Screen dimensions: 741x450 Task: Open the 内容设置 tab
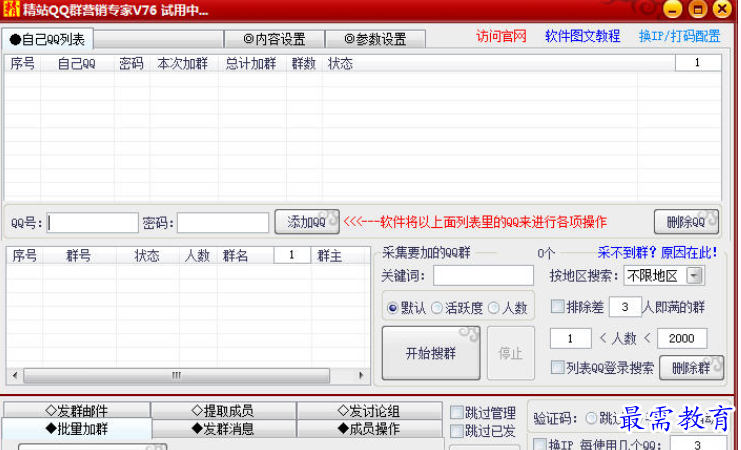(x=274, y=39)
